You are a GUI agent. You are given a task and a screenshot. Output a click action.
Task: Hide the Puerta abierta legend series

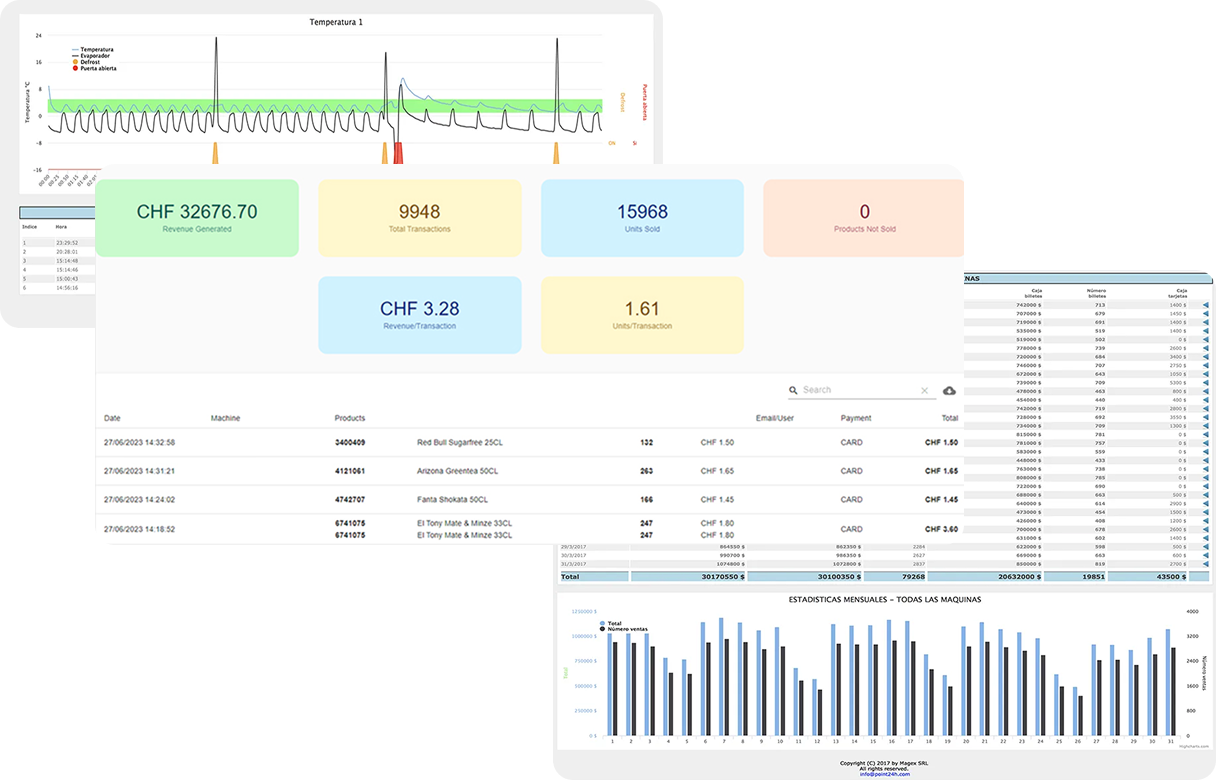click(97, 69)
